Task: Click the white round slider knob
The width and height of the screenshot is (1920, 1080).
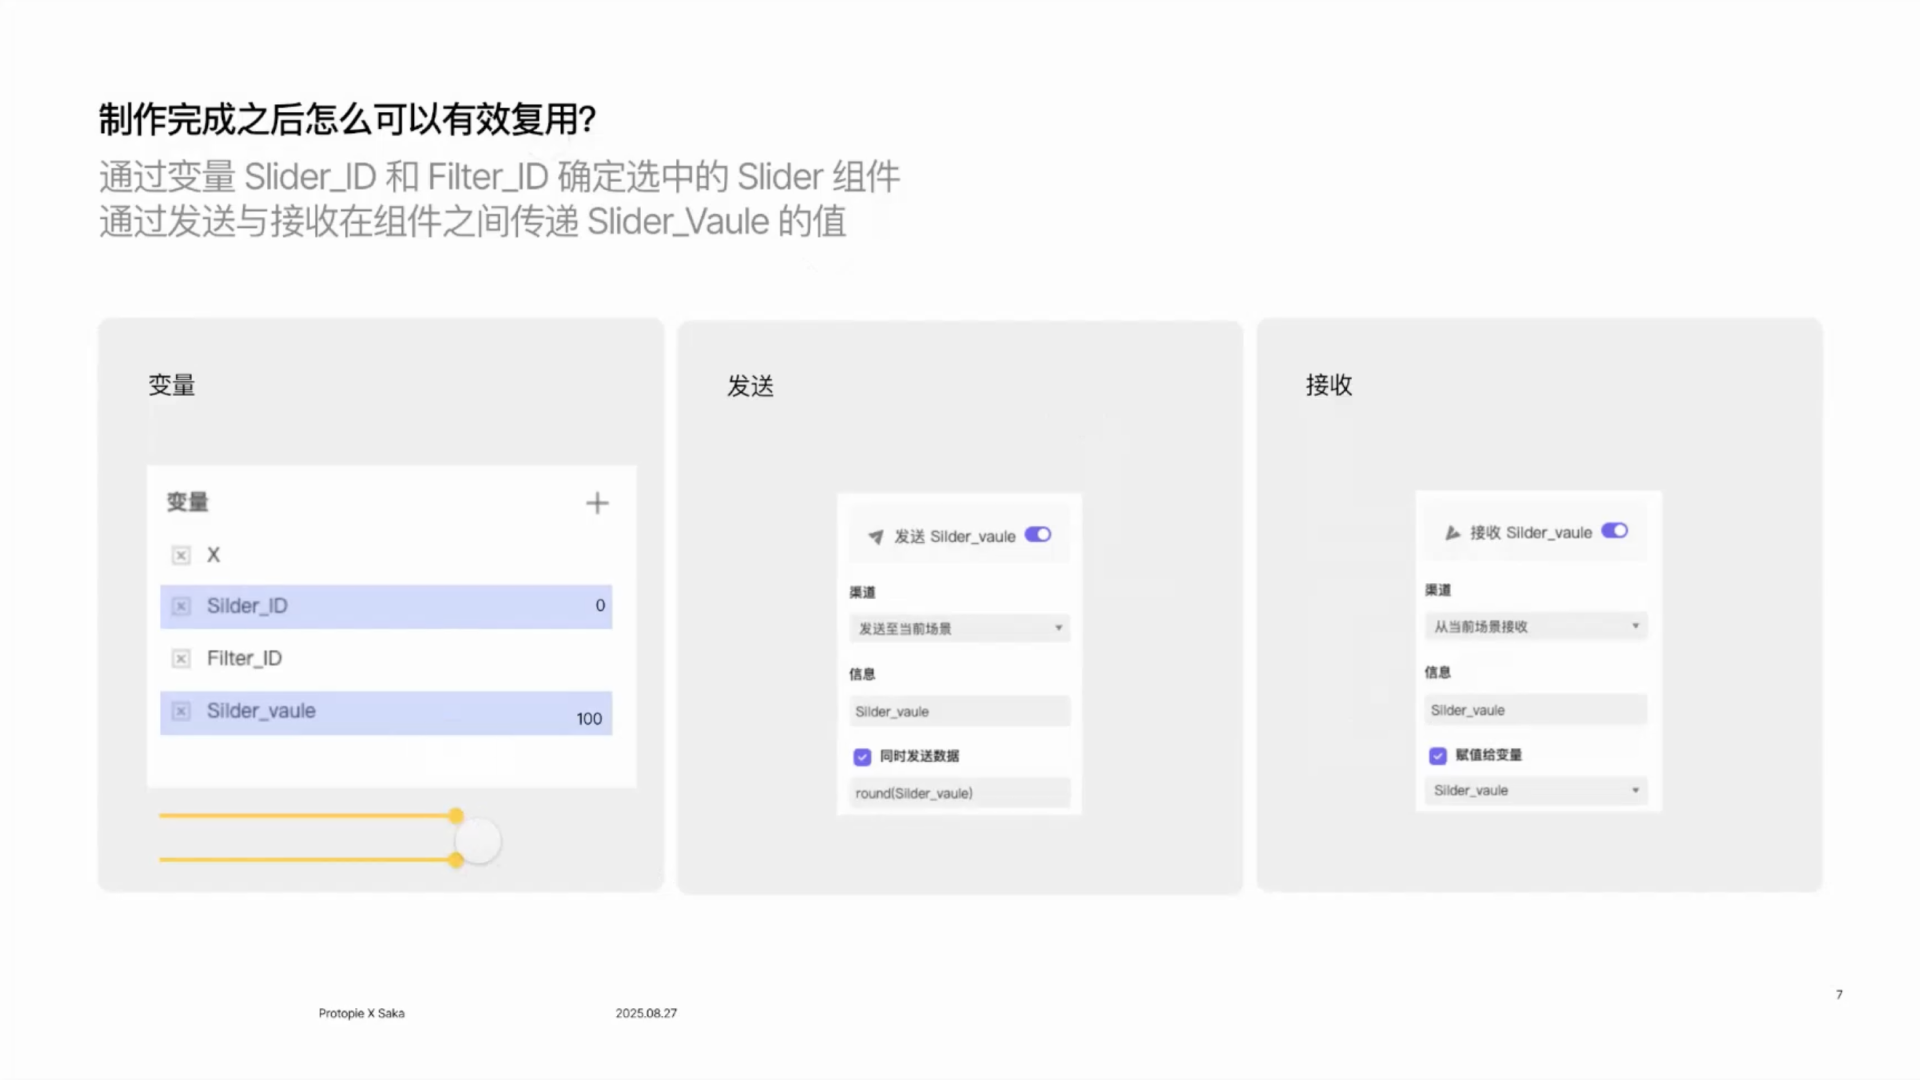Action: [x=479, y=841]
